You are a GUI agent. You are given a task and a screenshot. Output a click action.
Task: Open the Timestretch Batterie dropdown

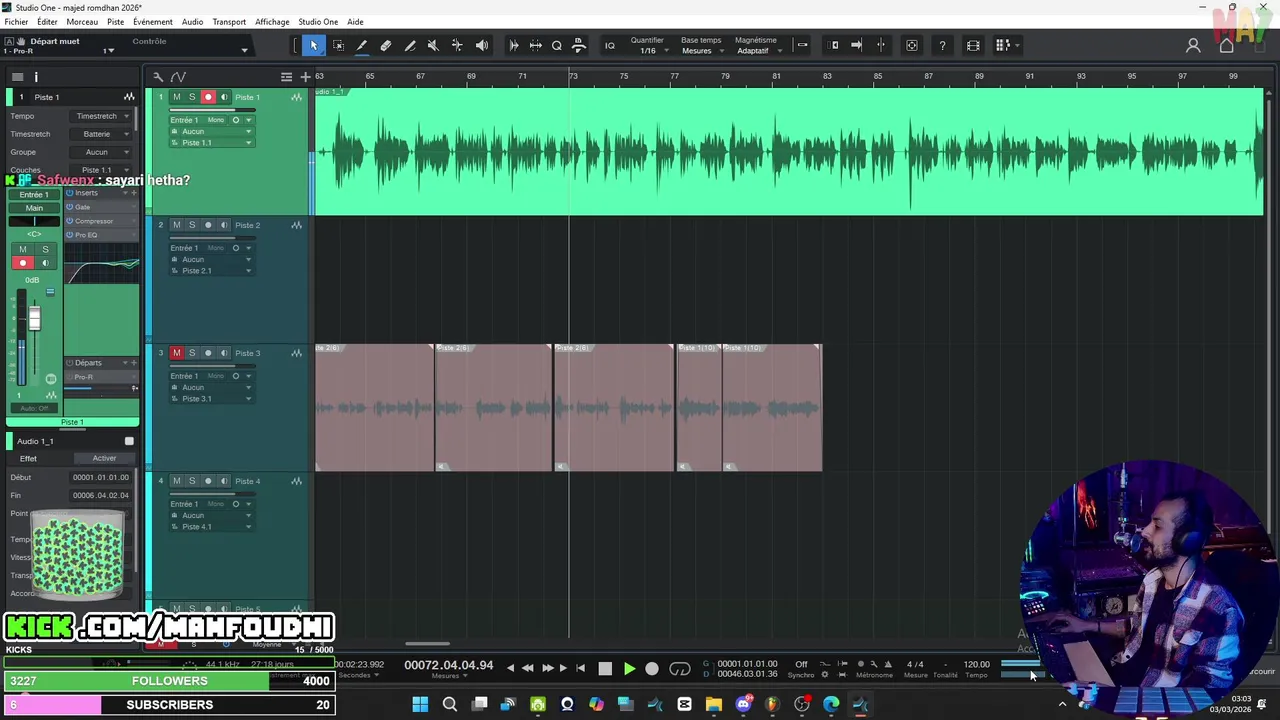pyautogui.click(x=102, y=134)
